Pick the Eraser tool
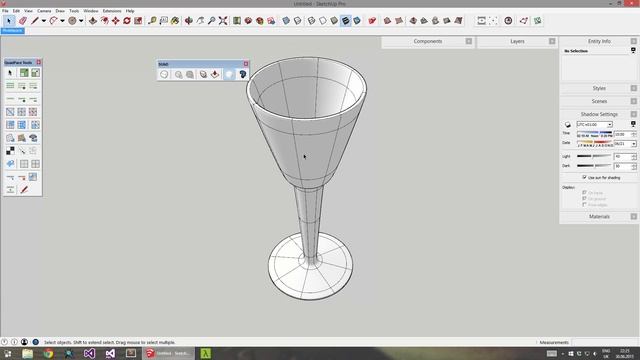 [23, 20]
